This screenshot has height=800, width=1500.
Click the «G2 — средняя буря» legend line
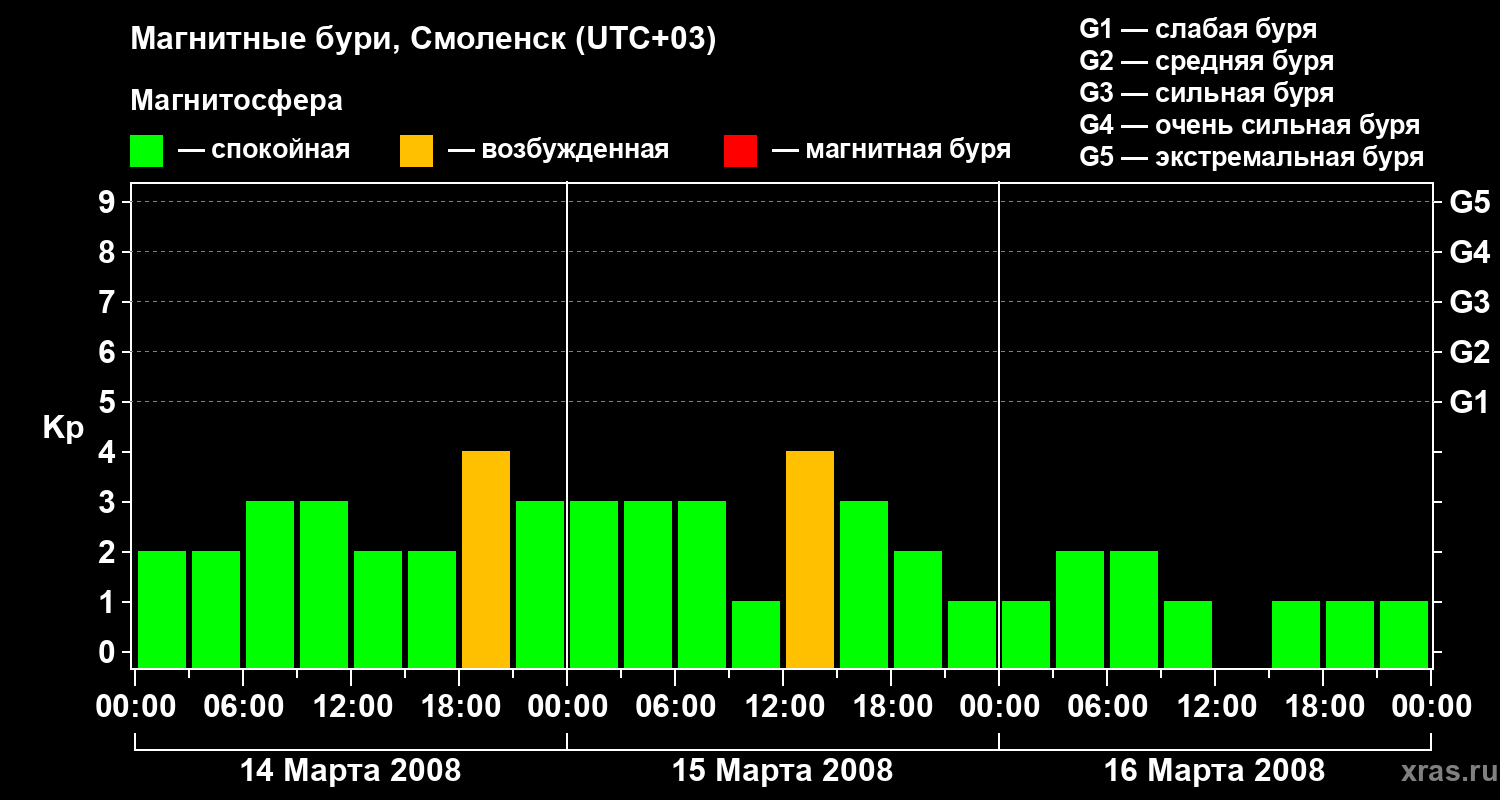click(x=1206, y=61)
